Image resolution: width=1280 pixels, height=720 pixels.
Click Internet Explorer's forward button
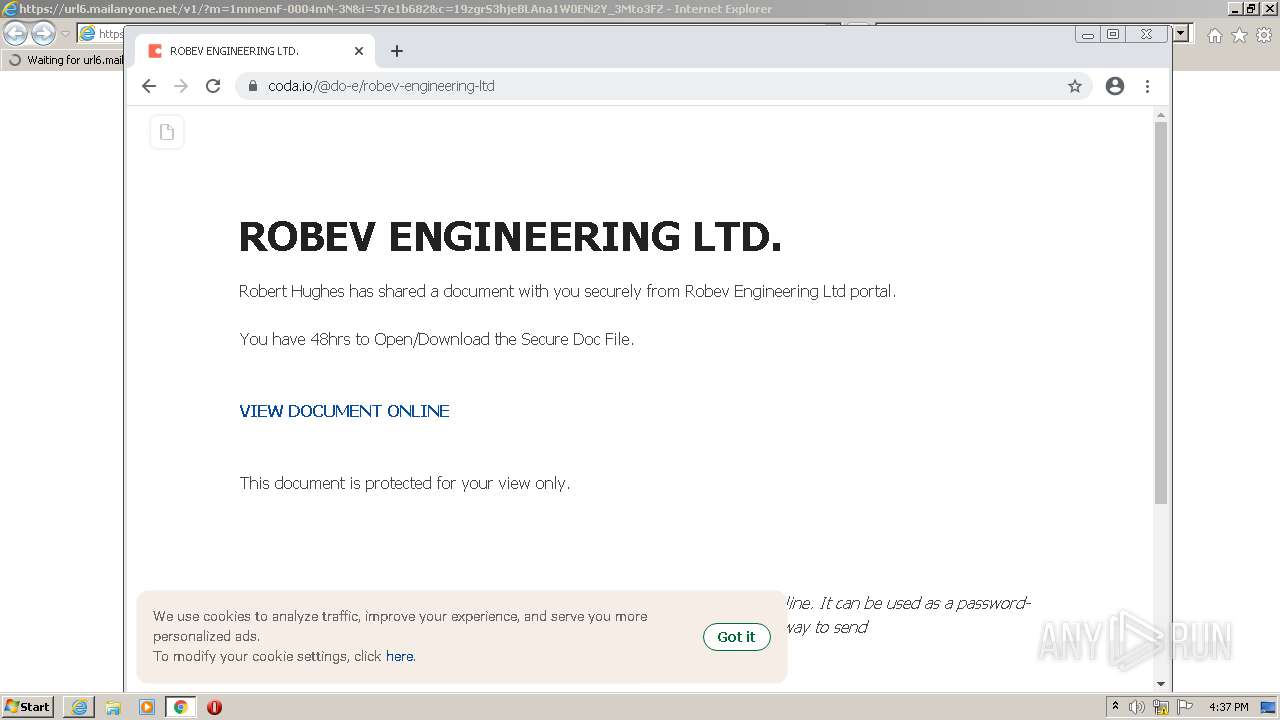point(43,34)
